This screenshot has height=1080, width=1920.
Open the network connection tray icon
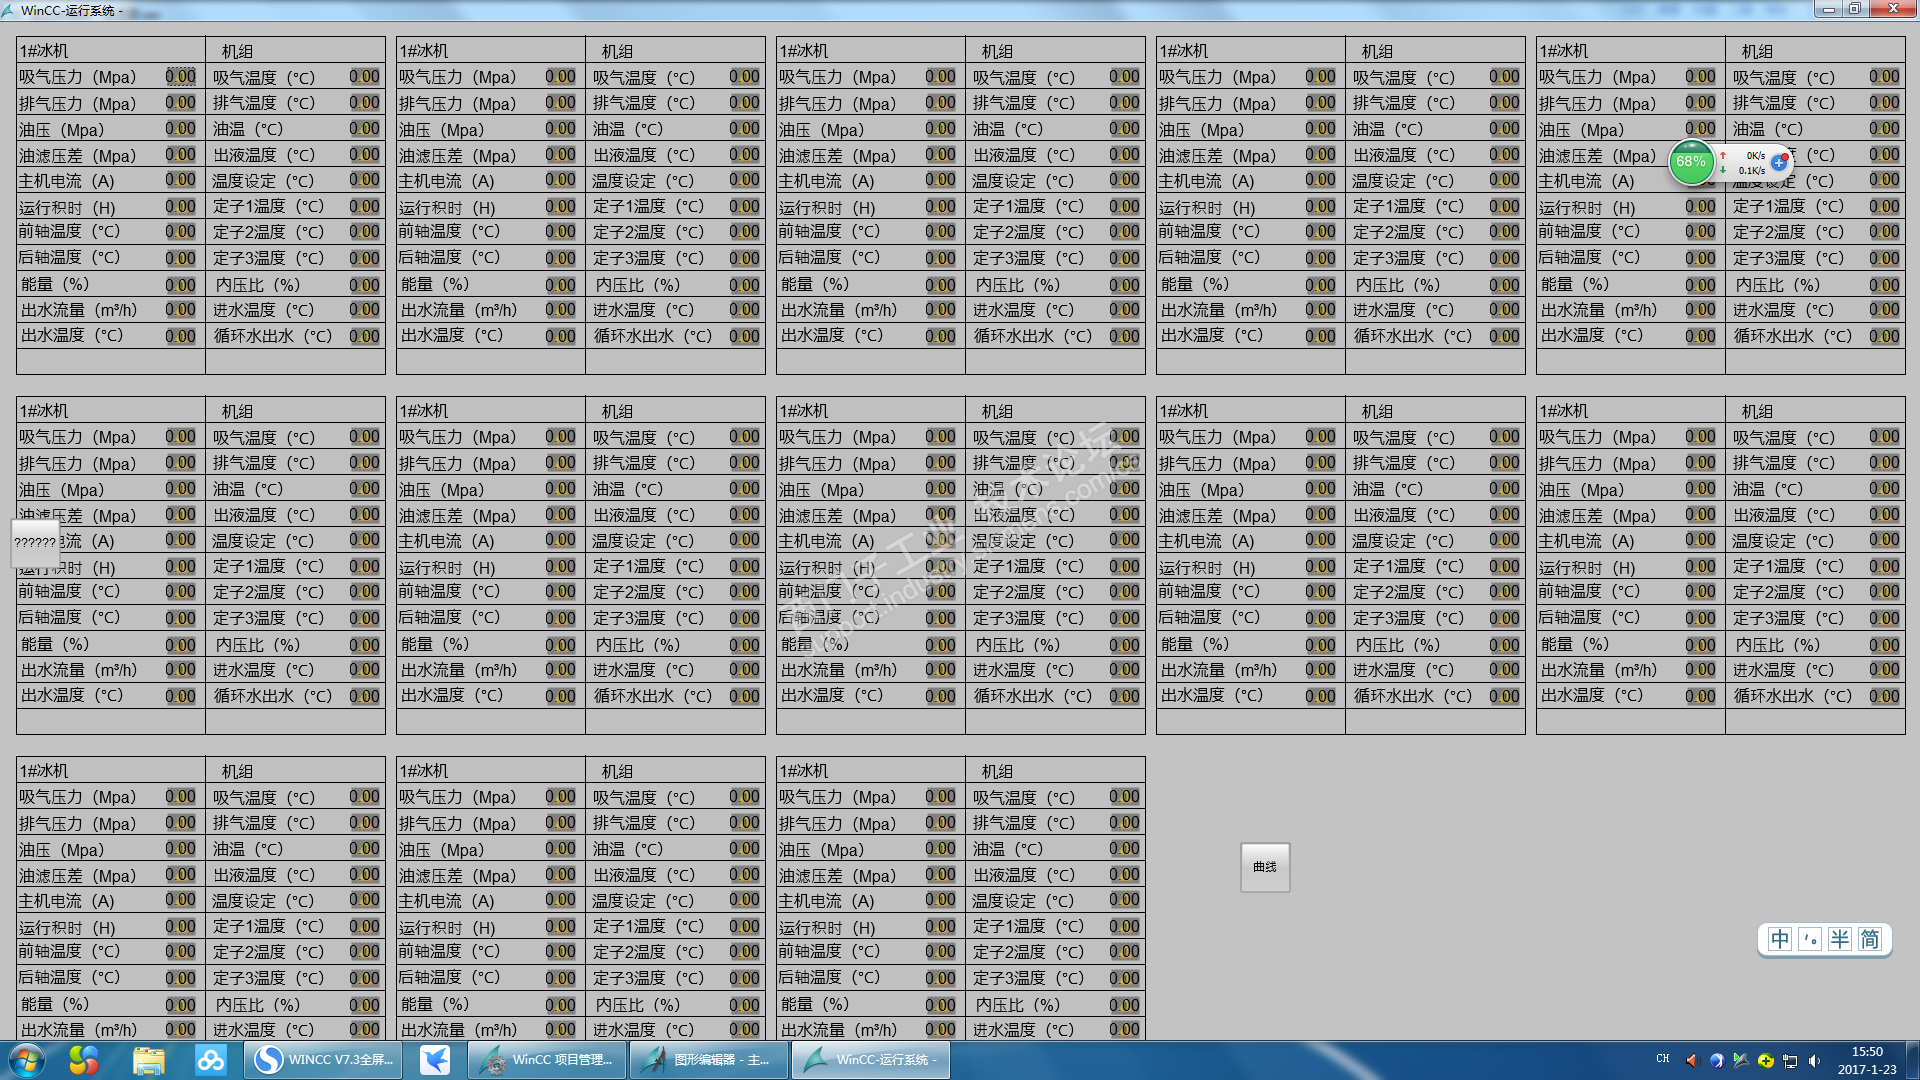[1790, 1060]
